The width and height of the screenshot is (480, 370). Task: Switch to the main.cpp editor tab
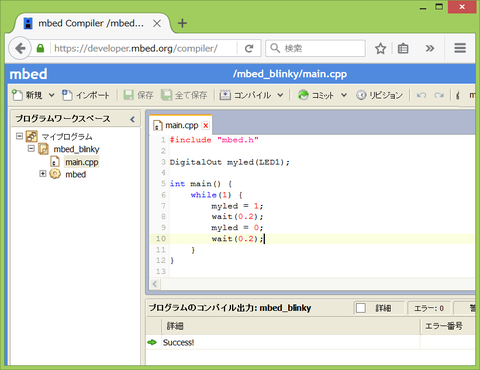pos(182,125)
